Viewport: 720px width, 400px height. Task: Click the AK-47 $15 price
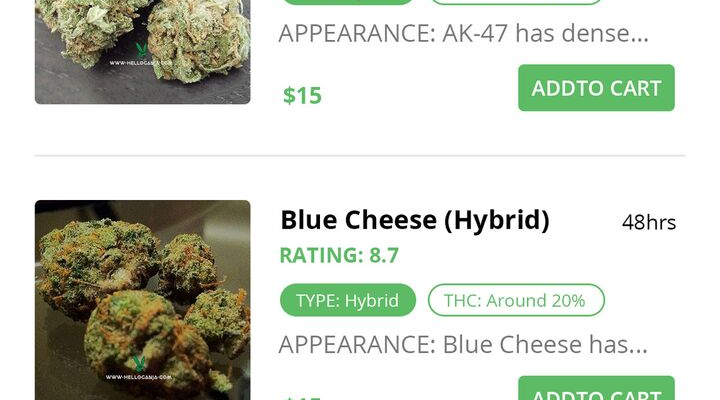point(302,96)
